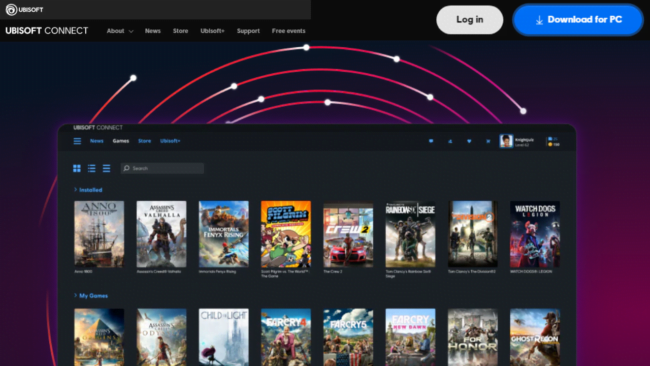Click the magnifier icon in search box
This screenshot has height=366, width=650.
click(126, 168)
